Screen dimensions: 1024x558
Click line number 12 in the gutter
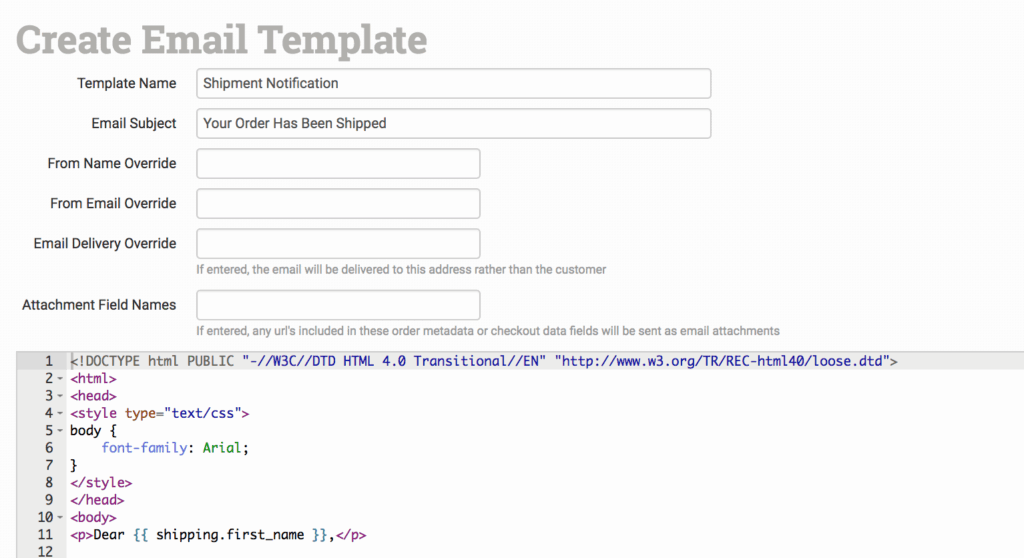coord(45,552)
